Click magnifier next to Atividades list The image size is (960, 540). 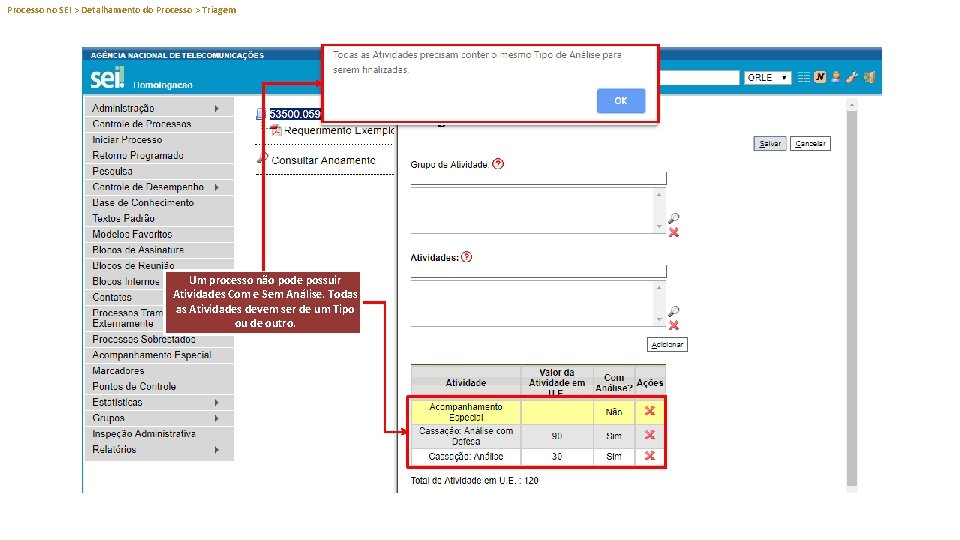(673, 312)
